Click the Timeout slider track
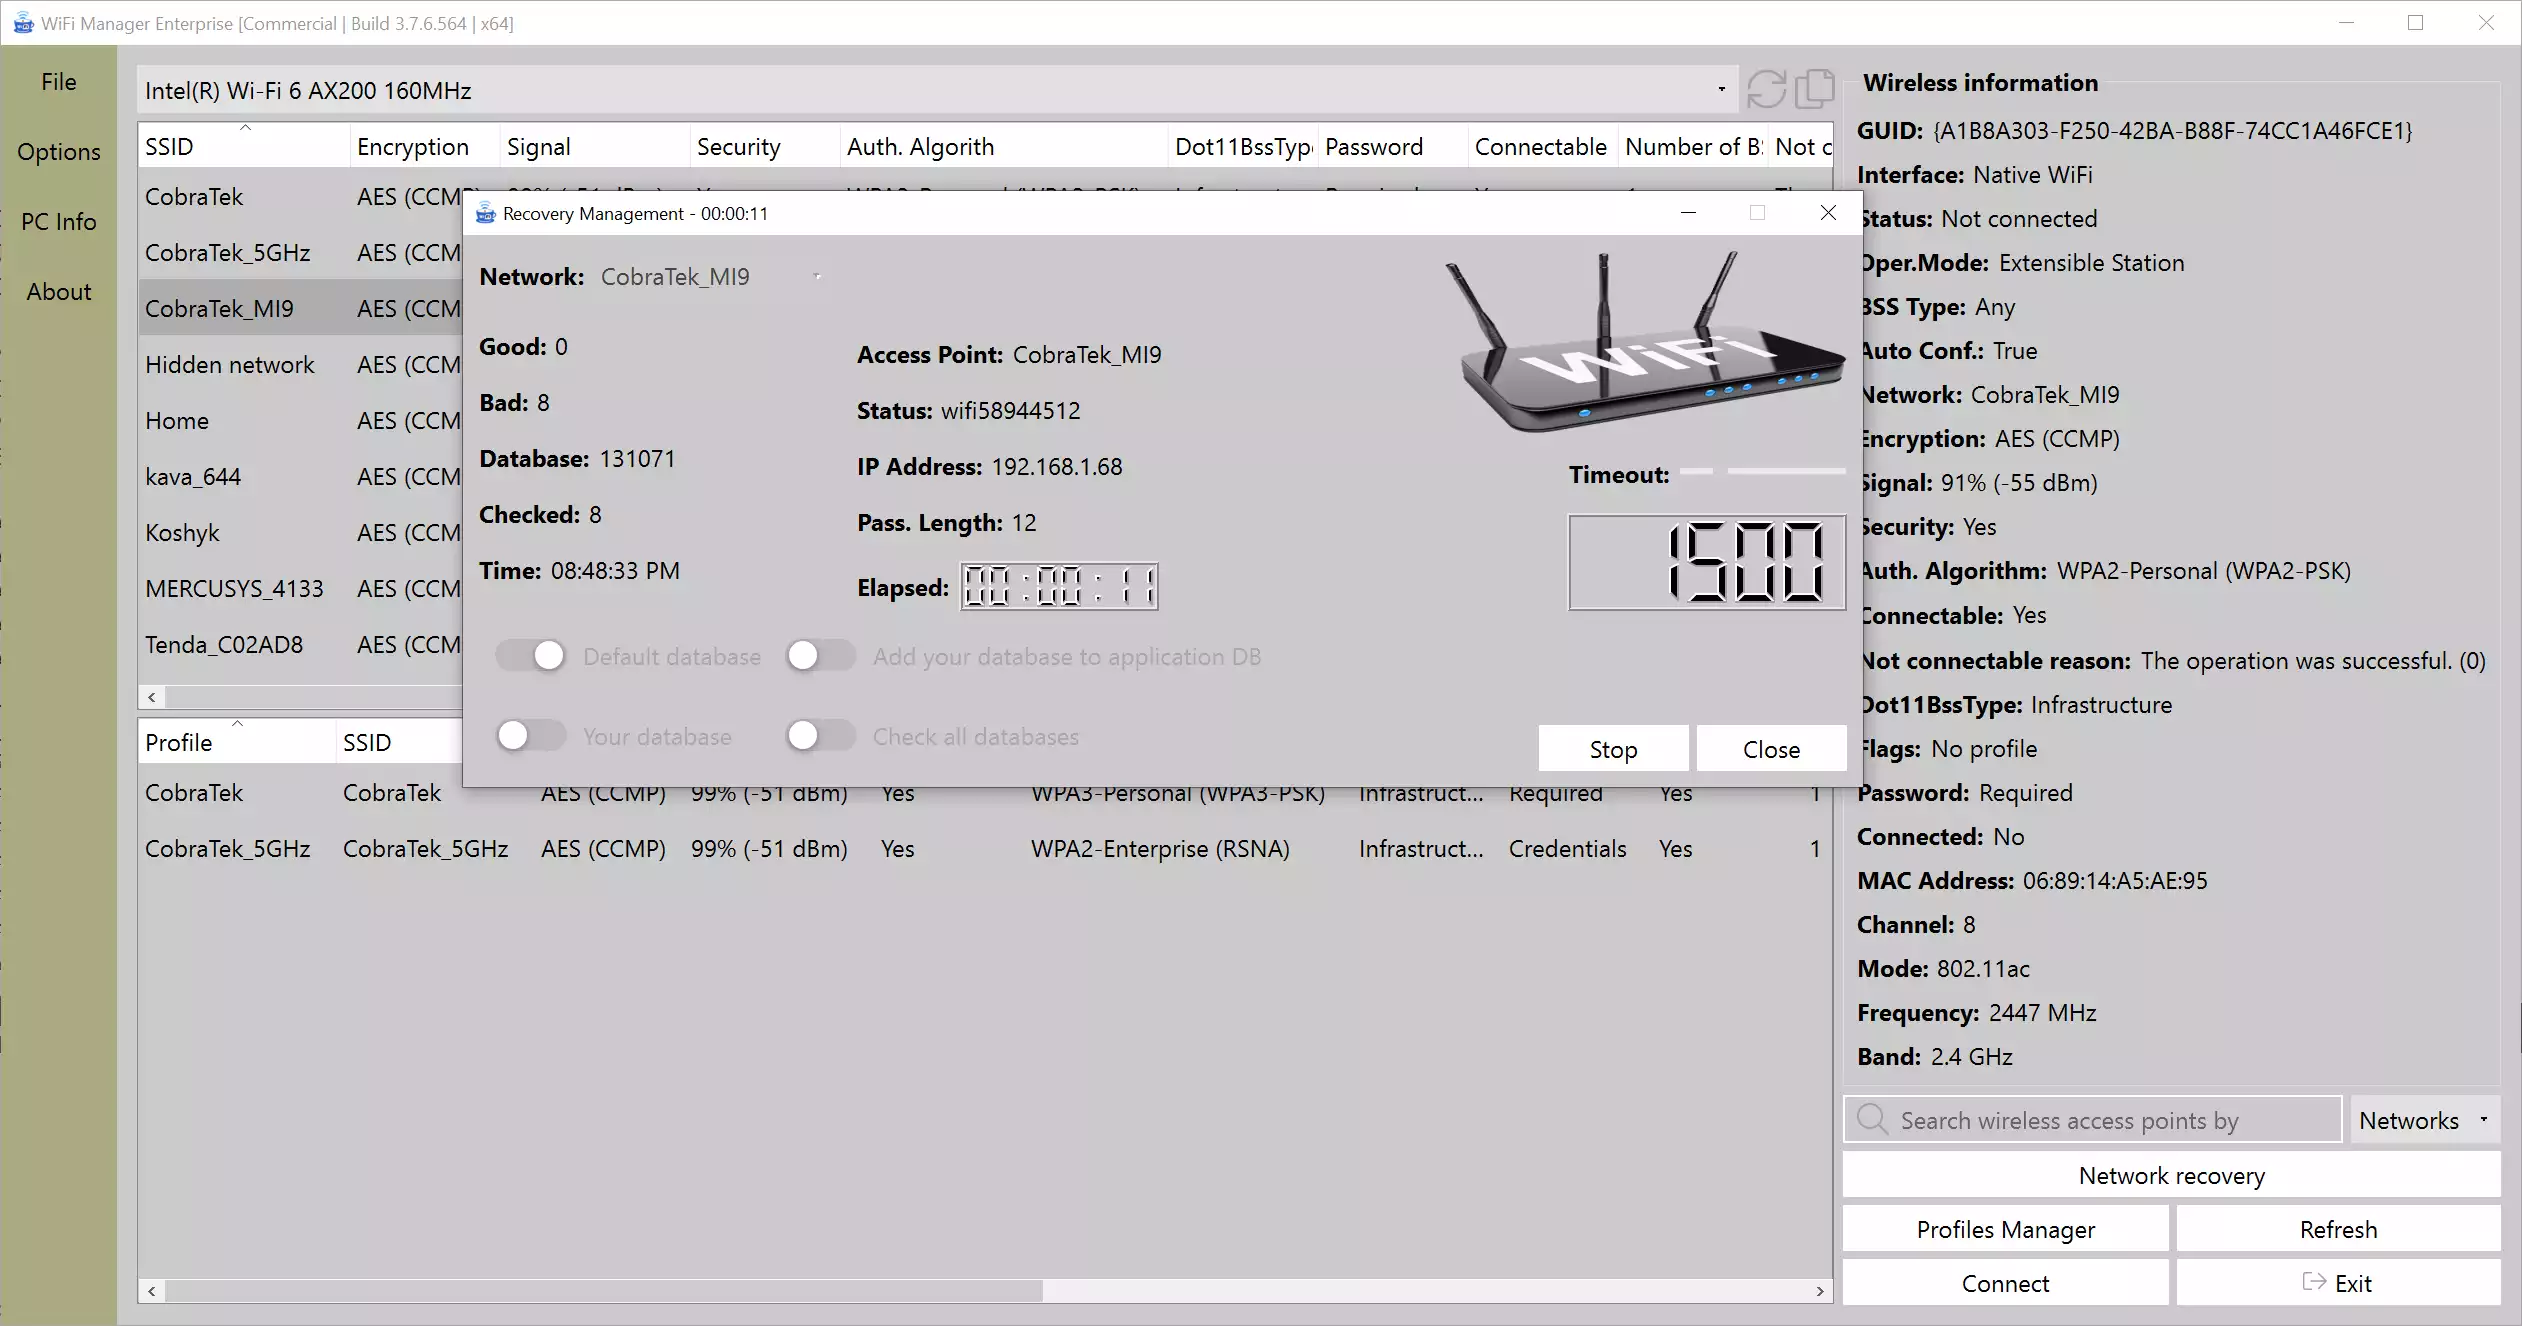The width and height of the screenshot is (2522, 1326). [1762, 470]
